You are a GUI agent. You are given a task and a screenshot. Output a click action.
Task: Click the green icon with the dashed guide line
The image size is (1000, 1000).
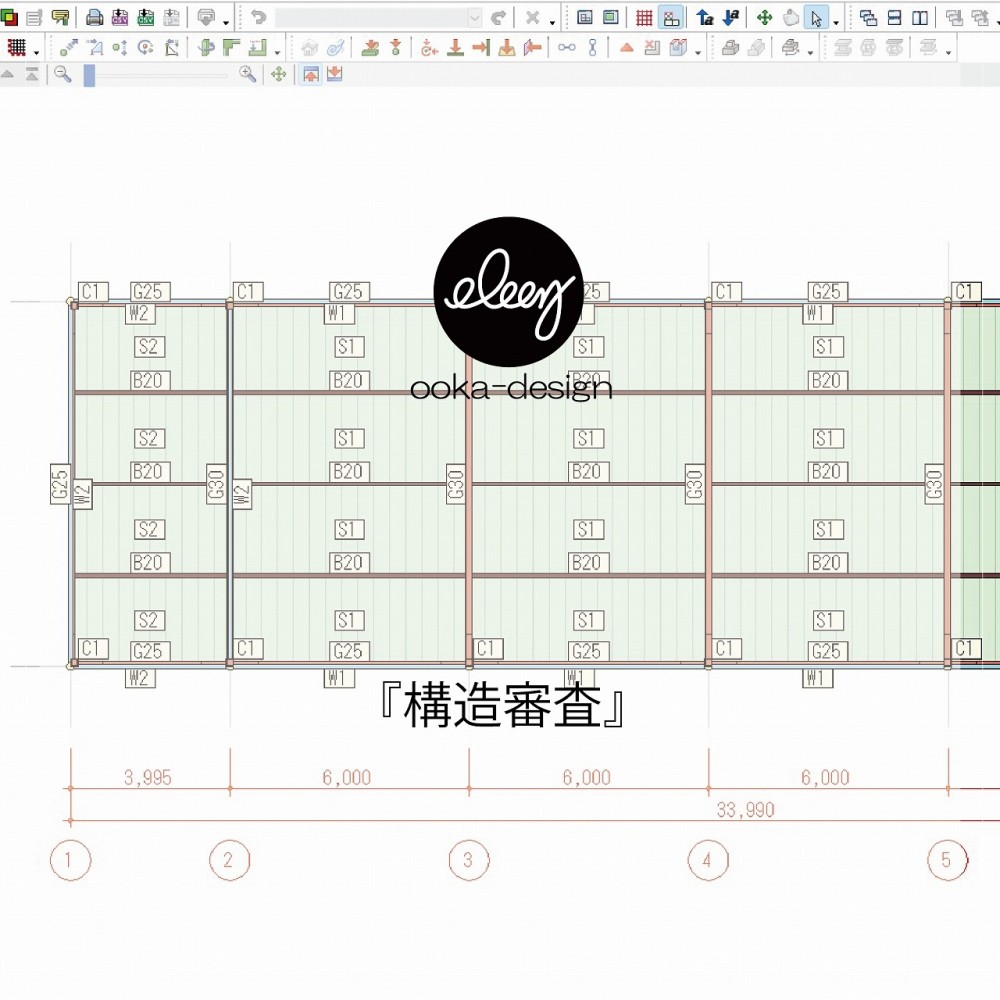(x=258, y=48)
